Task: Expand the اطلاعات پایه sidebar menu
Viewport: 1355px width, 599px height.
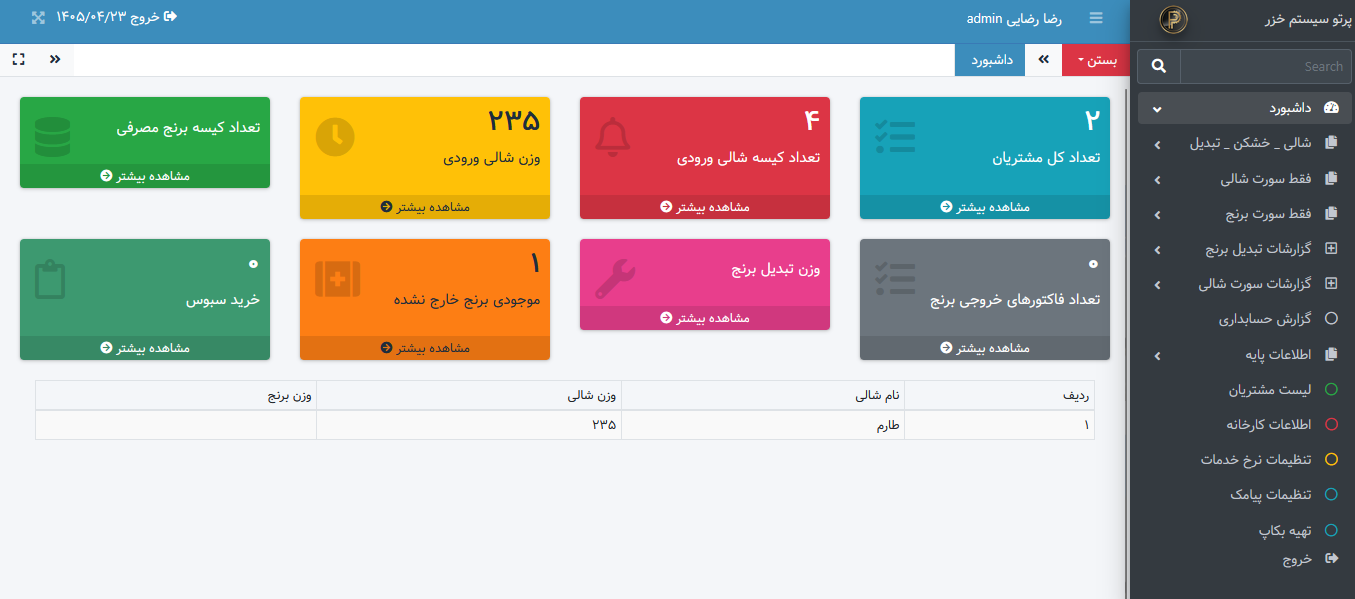Action: (x=1244, y=355)
